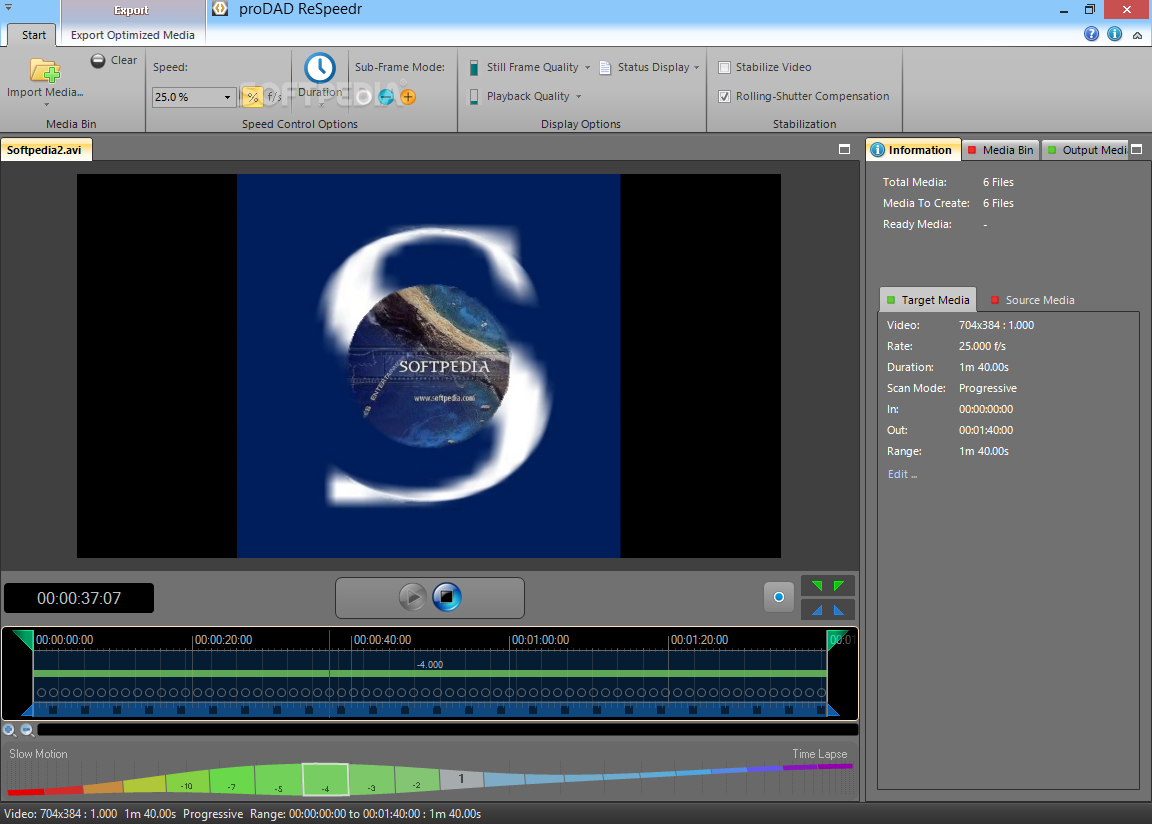The image size is (1152, 824).
Task: Enable the Stabilize Video checkbox
Action: point(724,68)
